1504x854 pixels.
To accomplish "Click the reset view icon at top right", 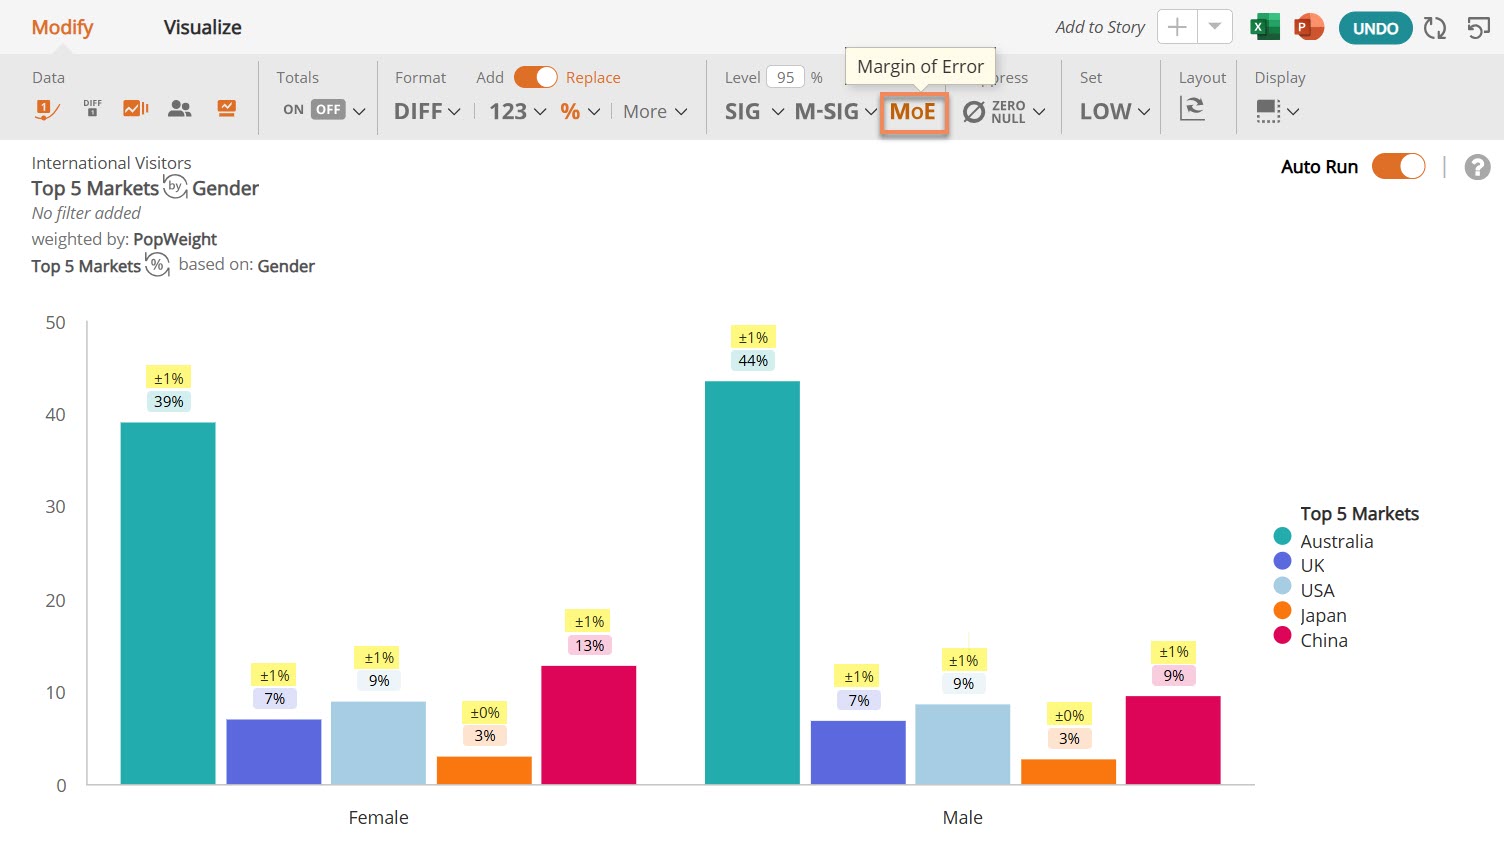I will [1478, 28].
